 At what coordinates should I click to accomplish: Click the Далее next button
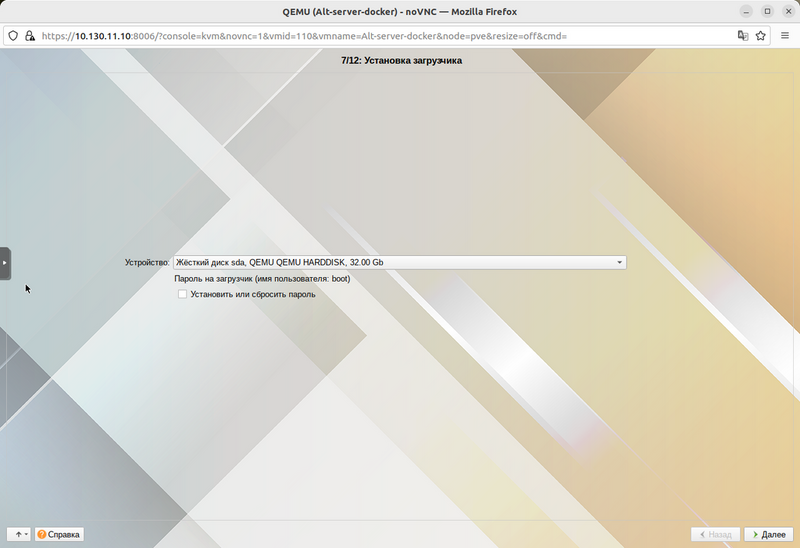coord(768,534)
